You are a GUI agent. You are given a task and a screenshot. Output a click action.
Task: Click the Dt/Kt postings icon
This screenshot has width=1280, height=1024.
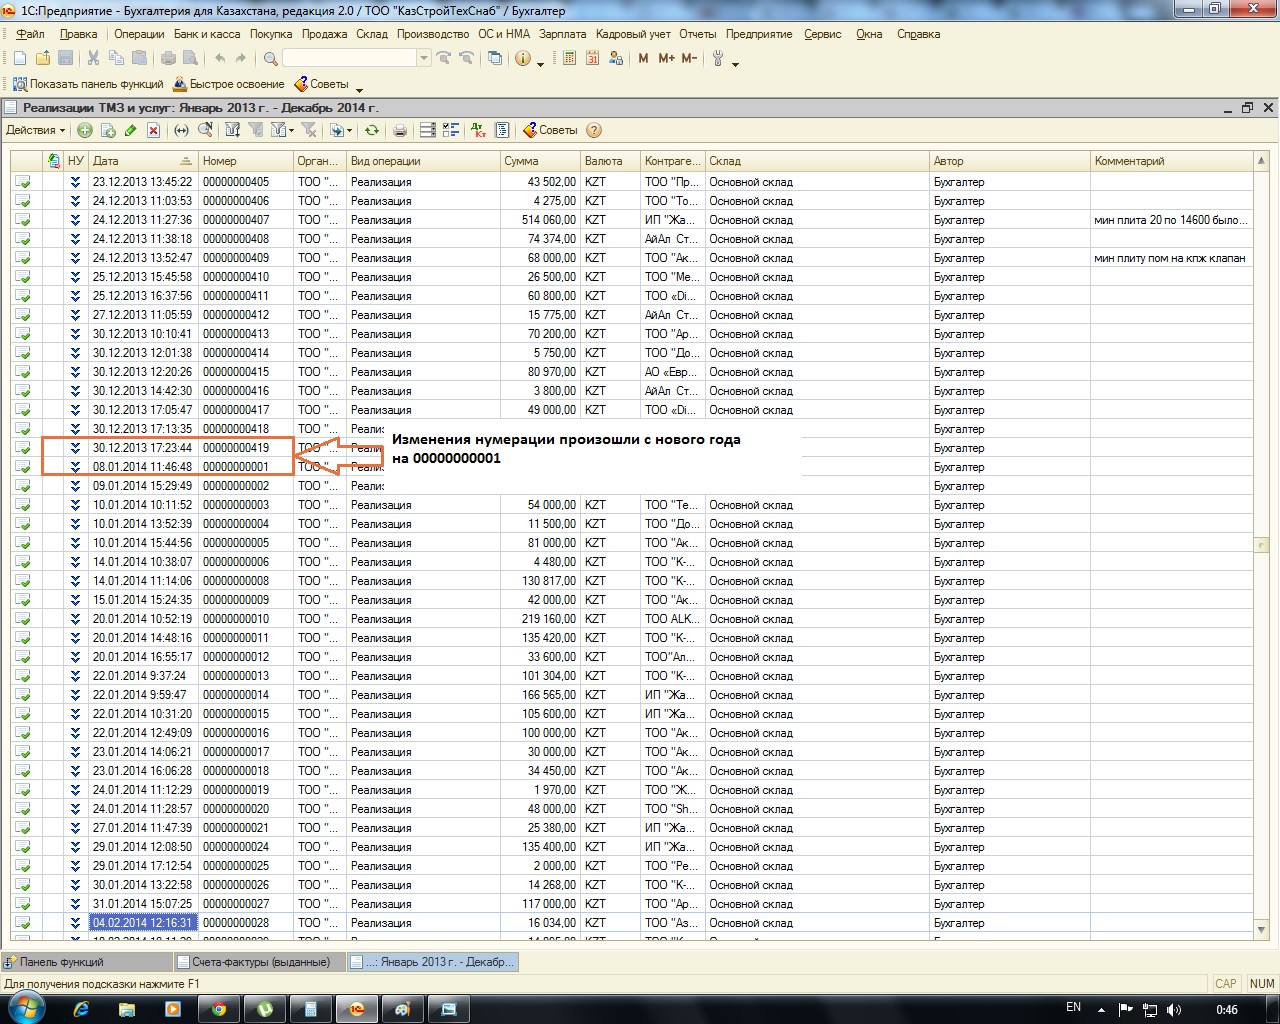point(479,130)
